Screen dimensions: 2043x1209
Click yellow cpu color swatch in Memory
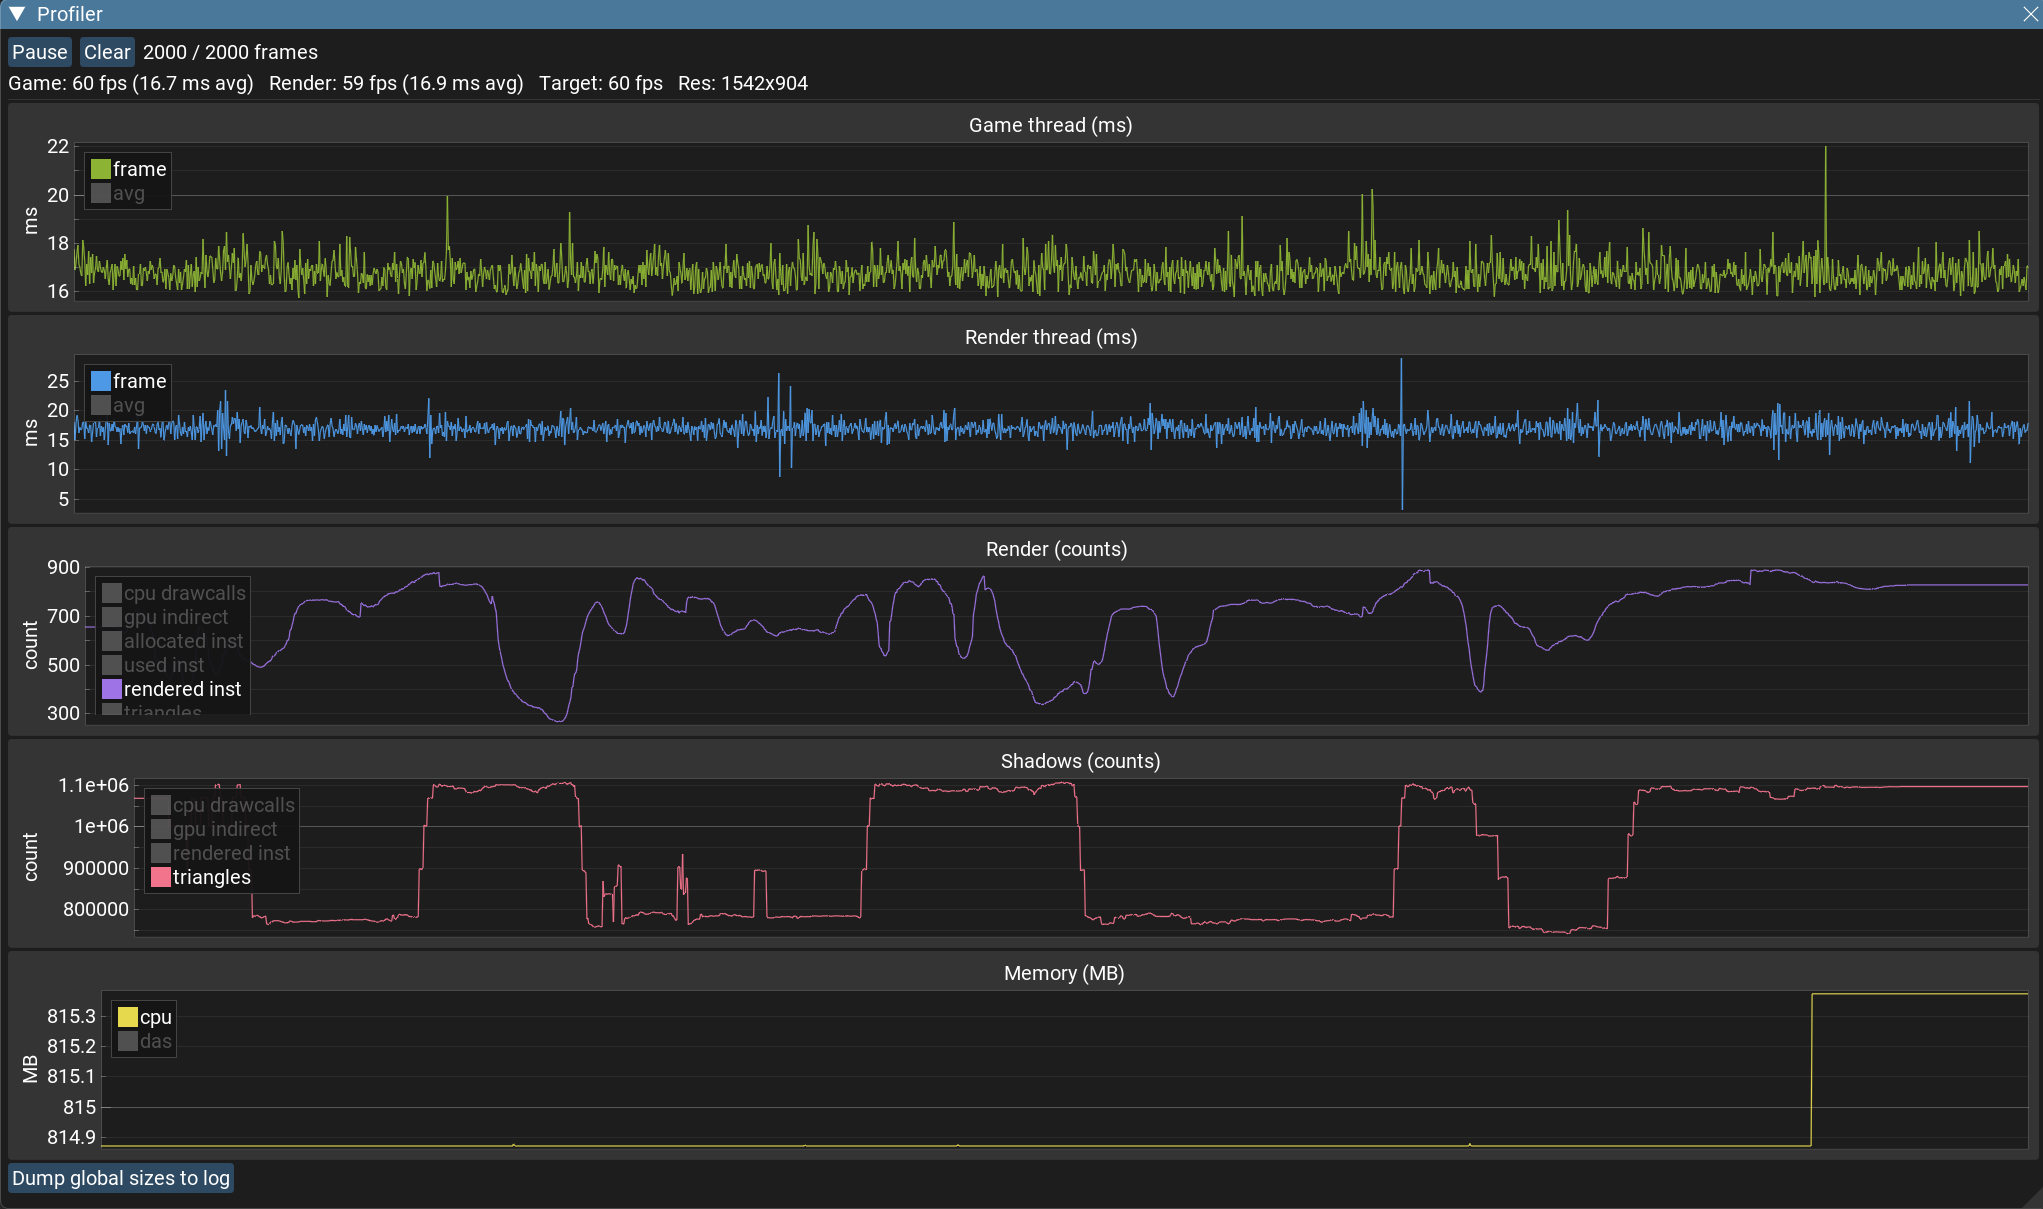[127, 1017]
